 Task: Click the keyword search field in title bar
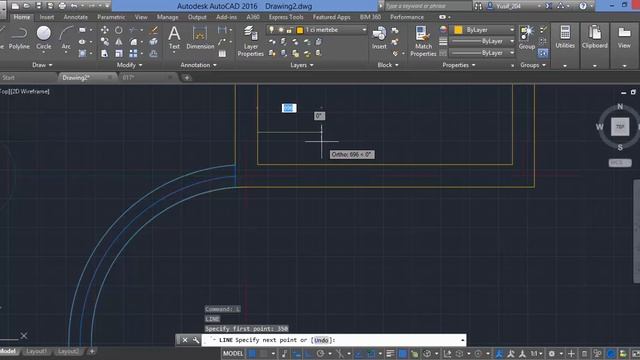(x=428, y=6)
